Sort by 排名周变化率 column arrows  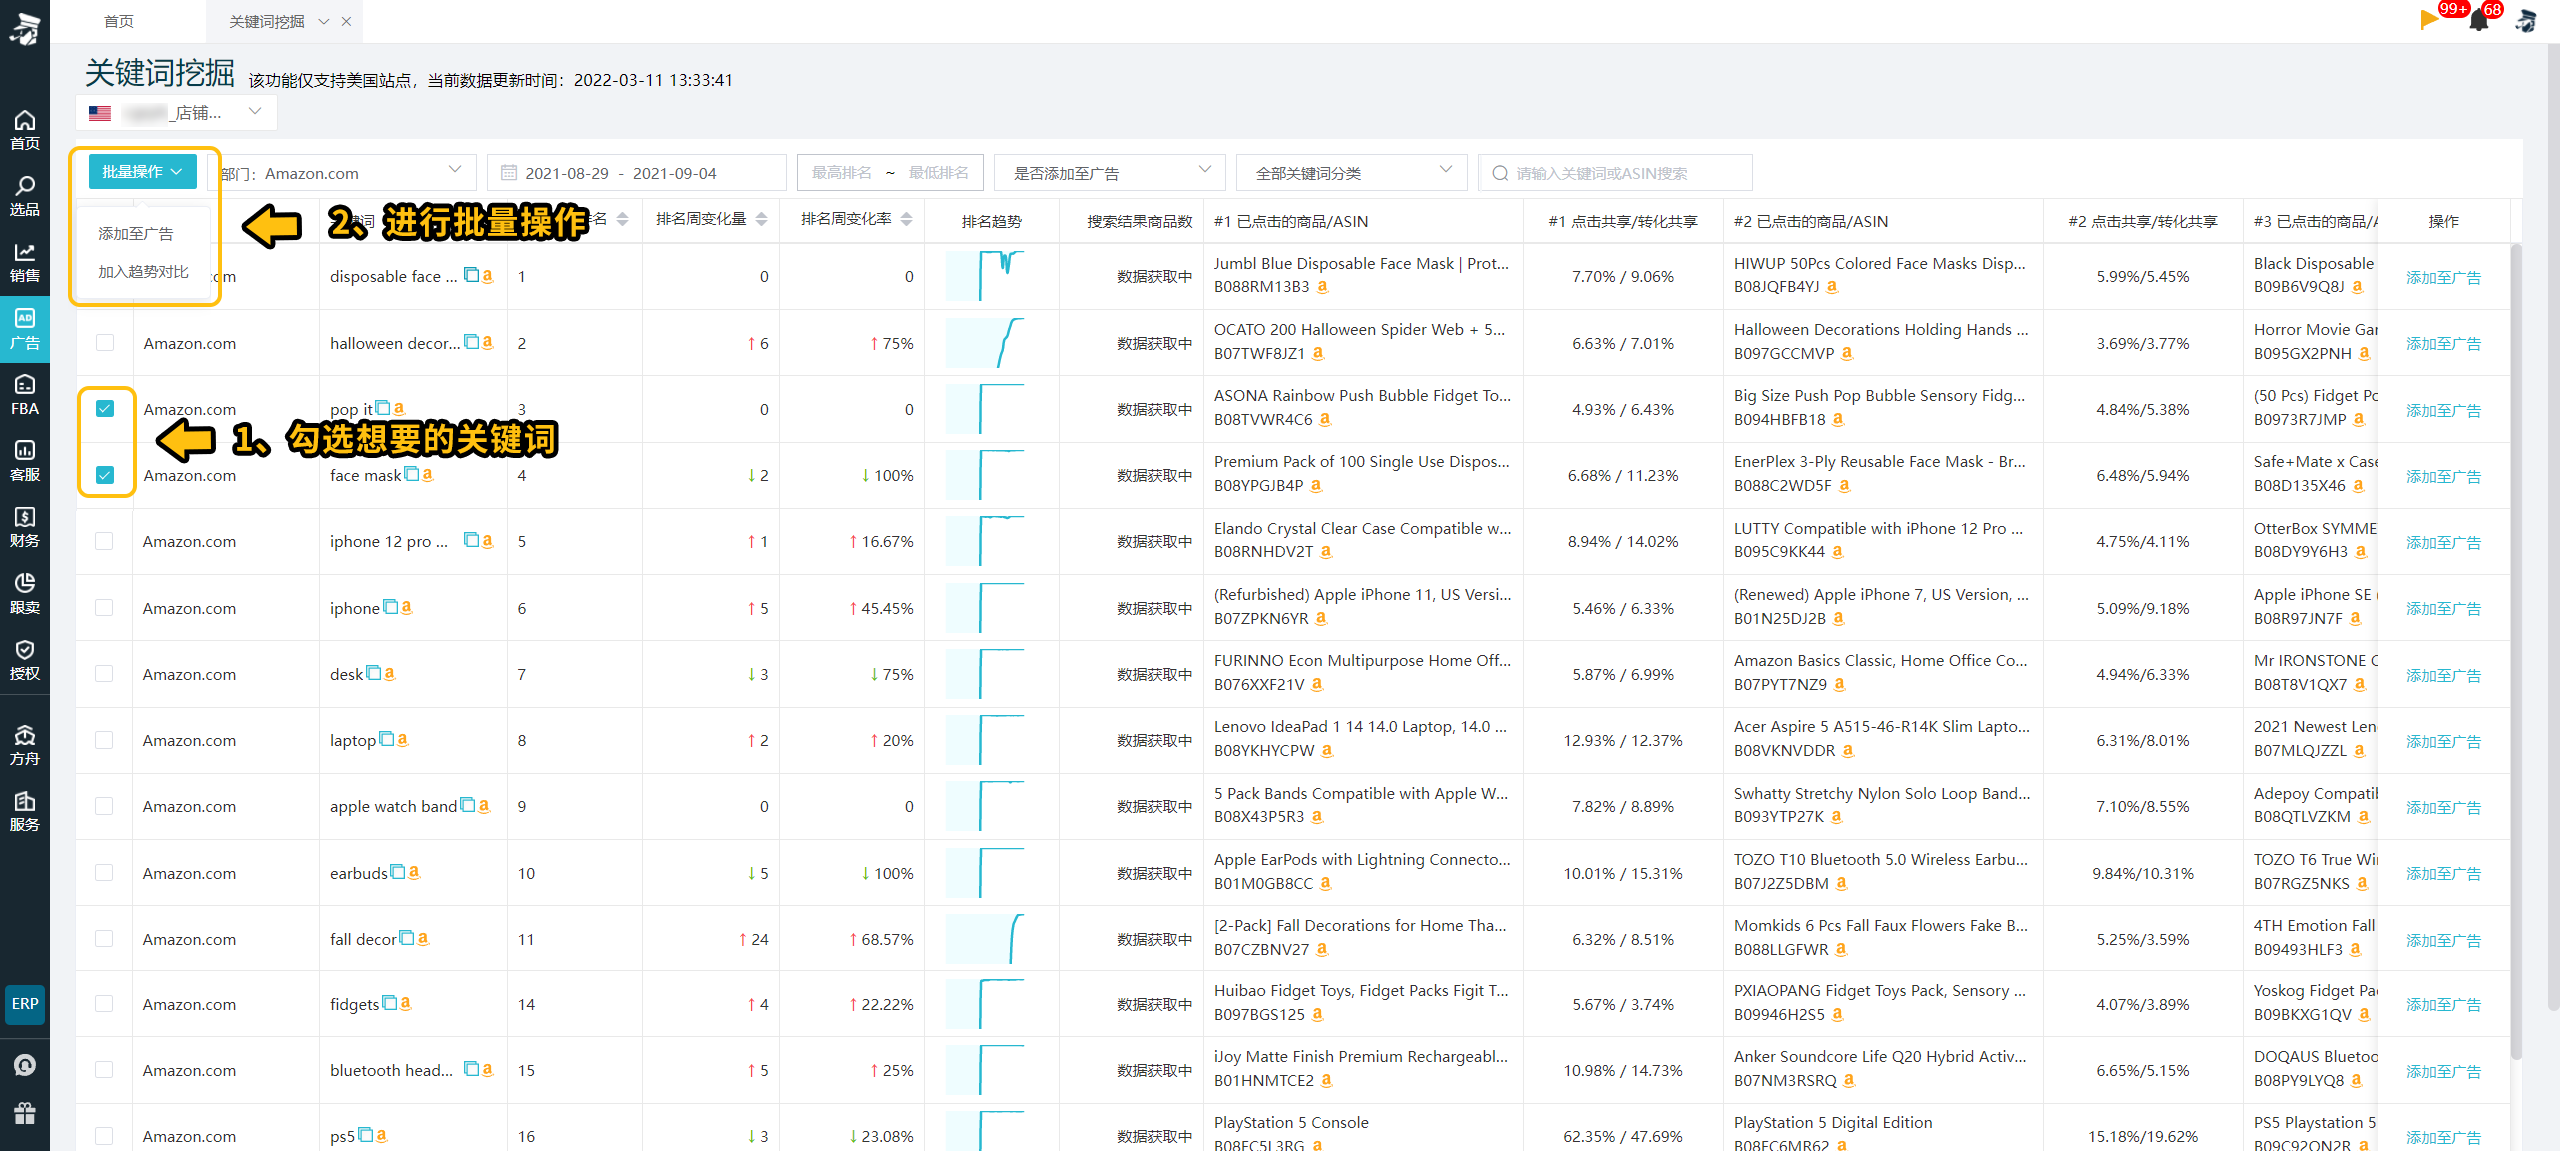(907, 219)
